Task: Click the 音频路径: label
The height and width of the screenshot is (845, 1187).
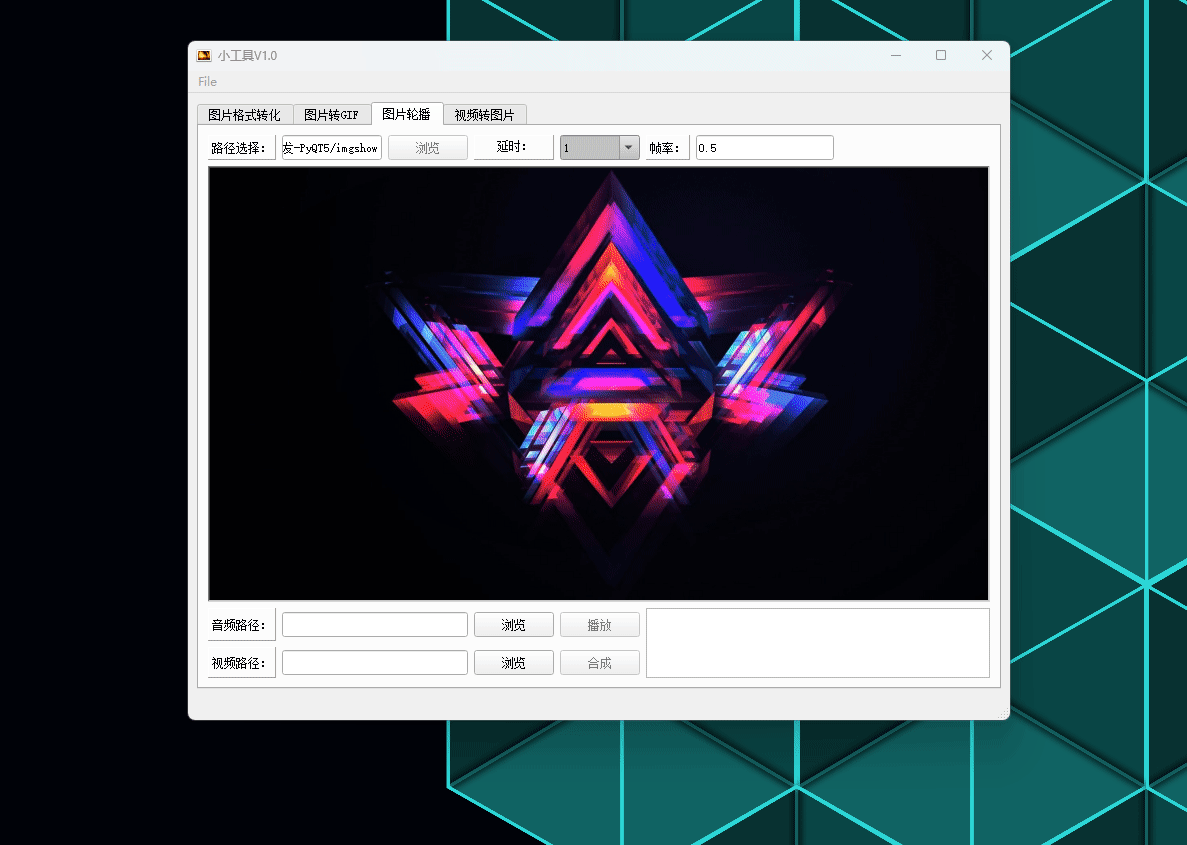Action: coord(239,625)
